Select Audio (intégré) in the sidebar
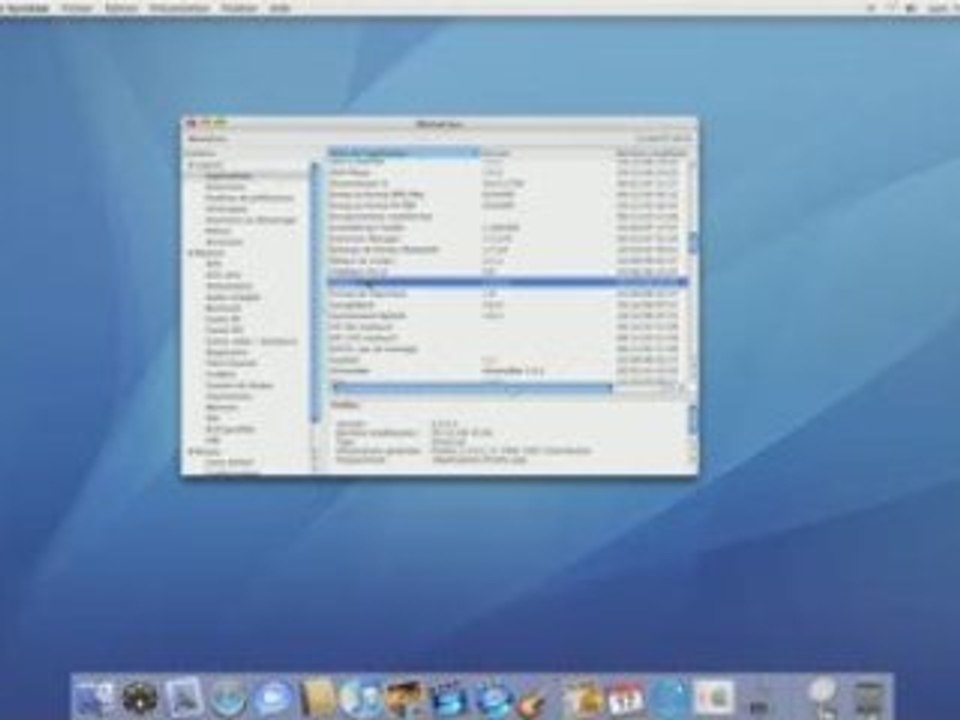 pos(233,297)
